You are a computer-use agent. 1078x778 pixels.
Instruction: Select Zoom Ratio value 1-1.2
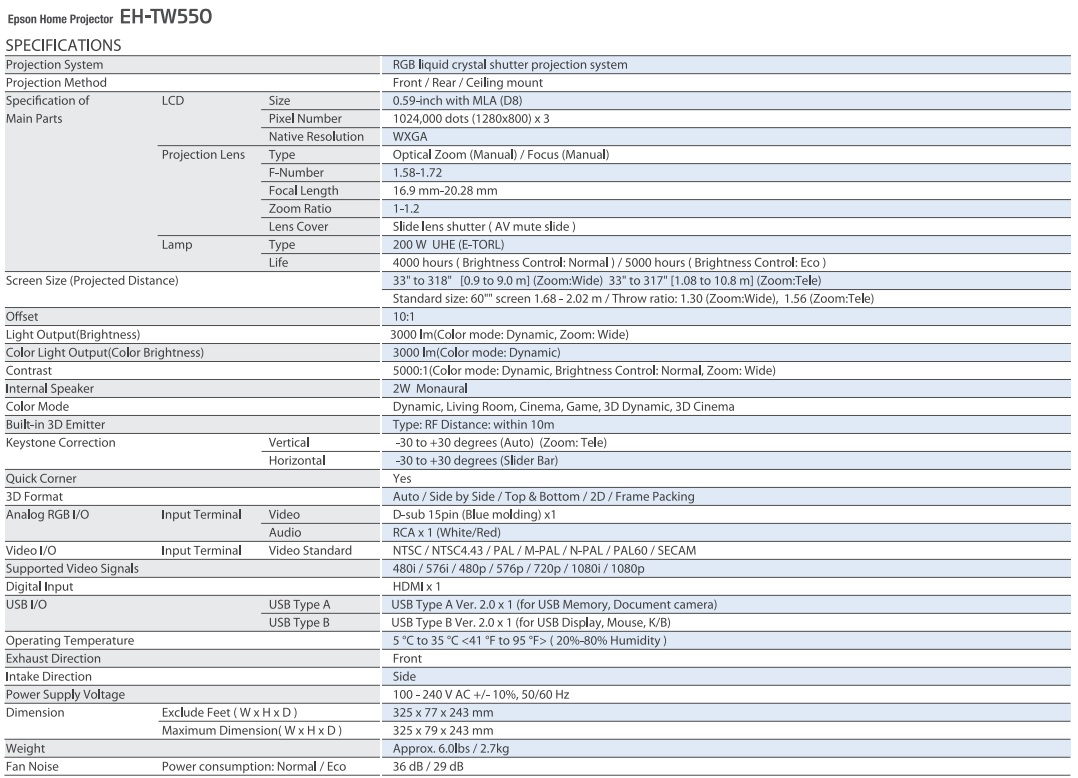(406, 208)
